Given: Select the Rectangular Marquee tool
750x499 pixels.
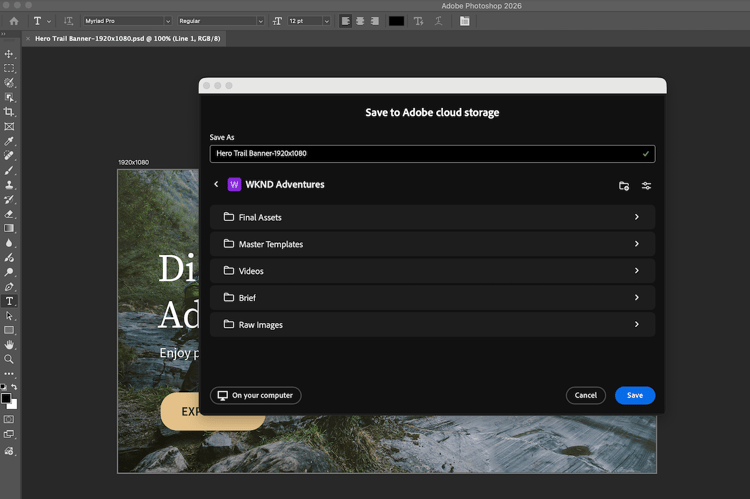Looking at the screenshot, I should coord(9,68).
